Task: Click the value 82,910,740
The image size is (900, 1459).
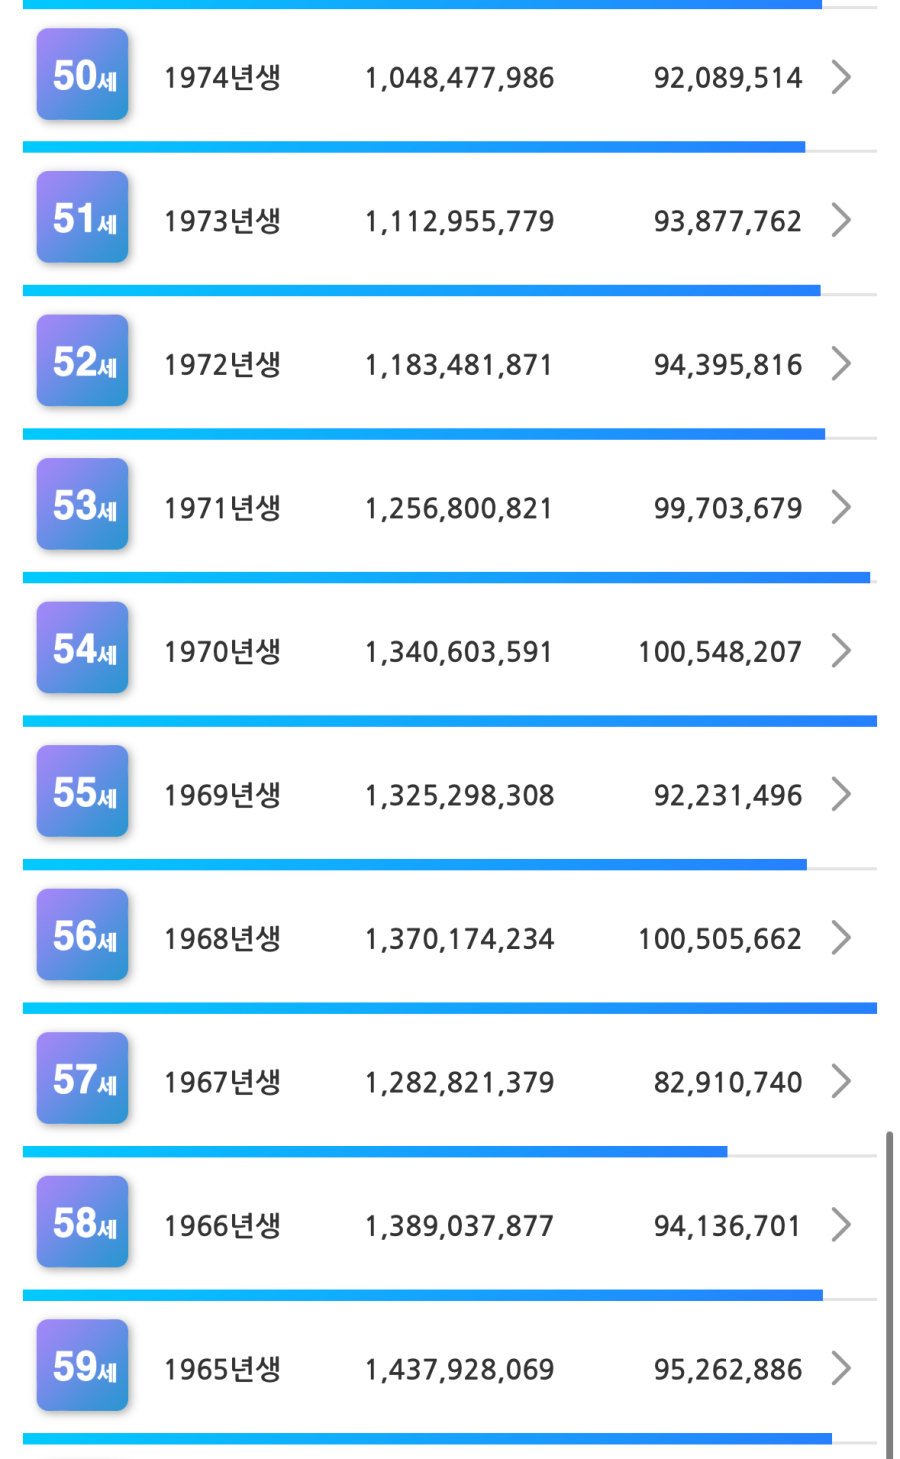Action: point(727,1082)
